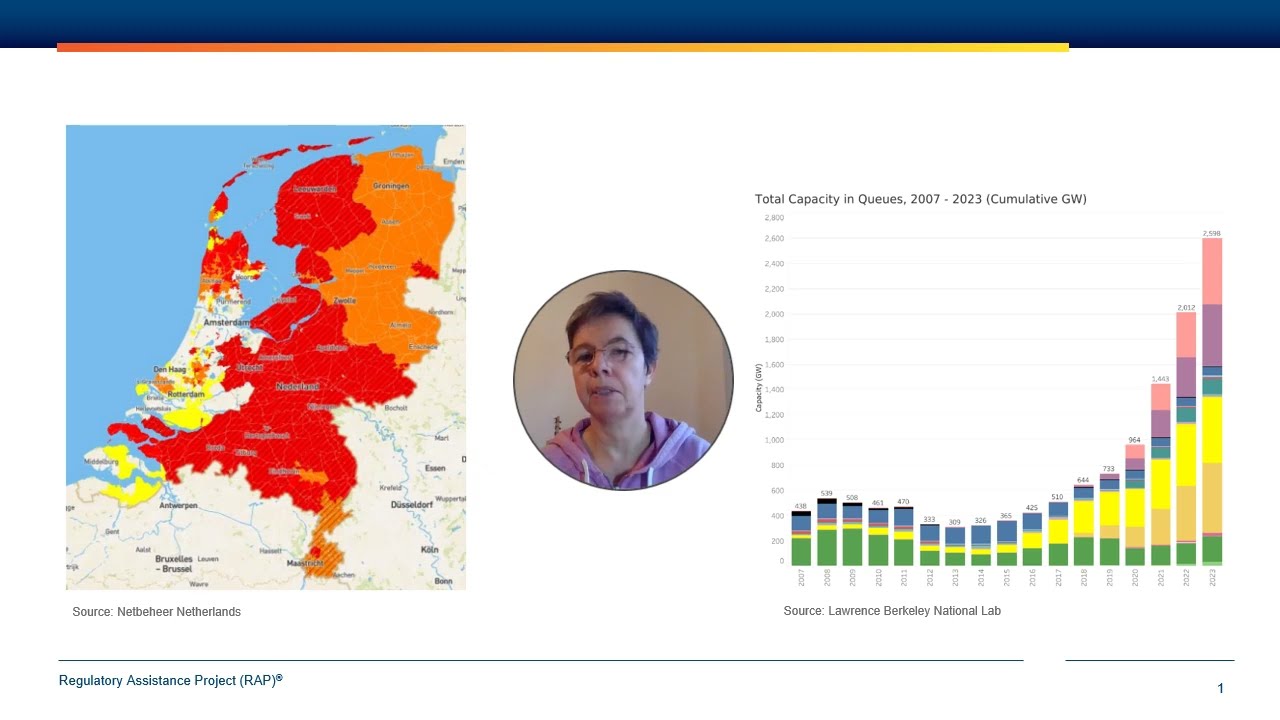
Task: Click 'Essen' label on the map
Action: 435,468
